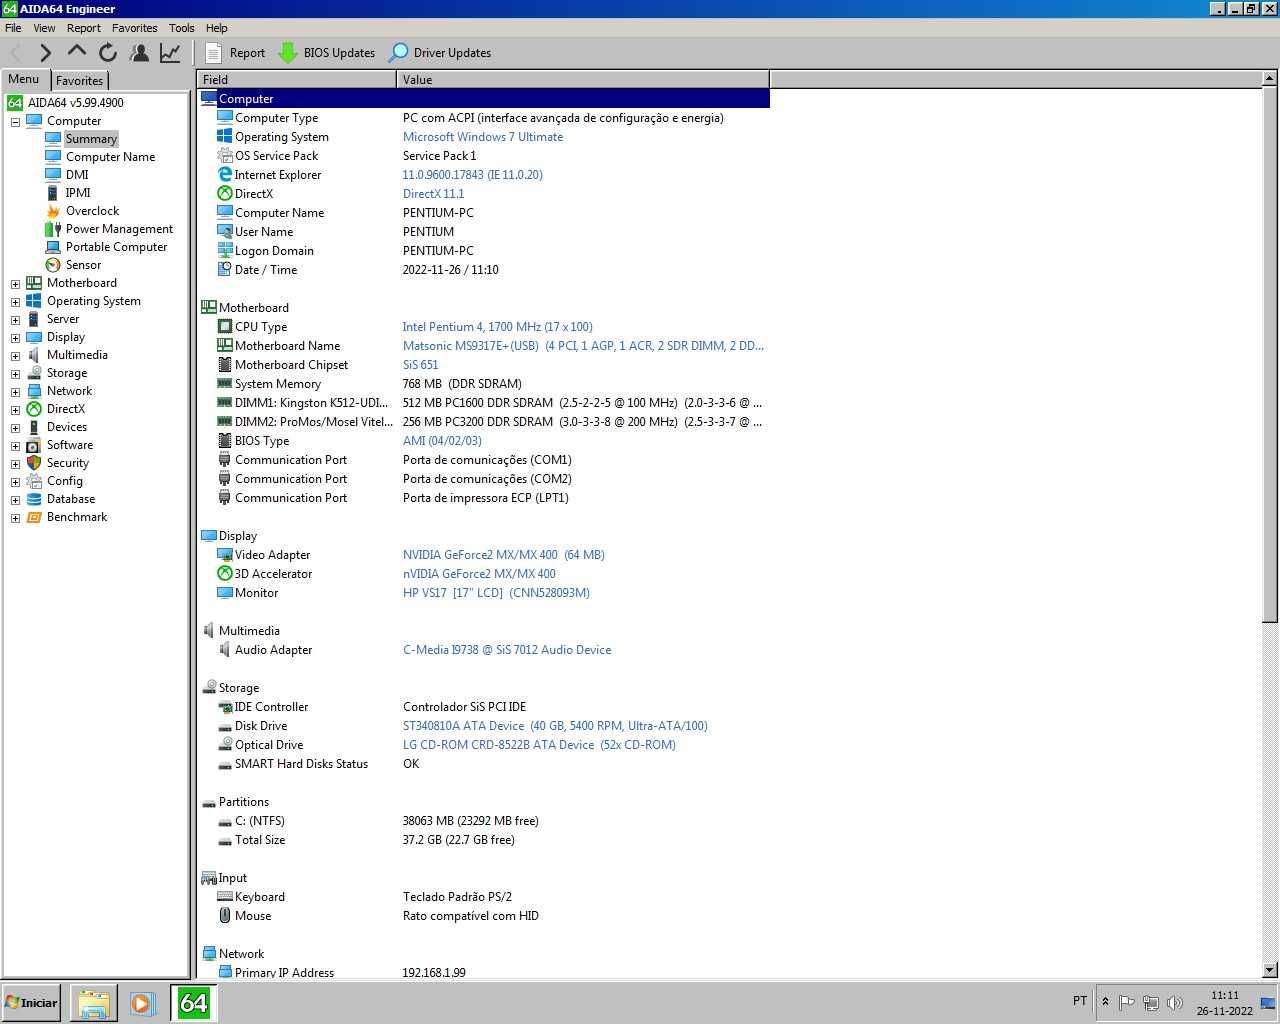The height and width of the screenshot is (1024, 1280).
Task: Expand the DirectX tree node
Action: point(15,410)
